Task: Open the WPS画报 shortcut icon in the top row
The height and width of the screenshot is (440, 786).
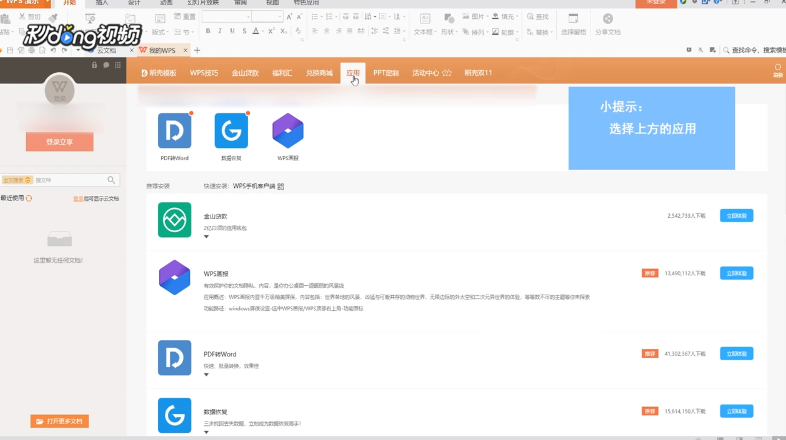Action: click(288, 131)
